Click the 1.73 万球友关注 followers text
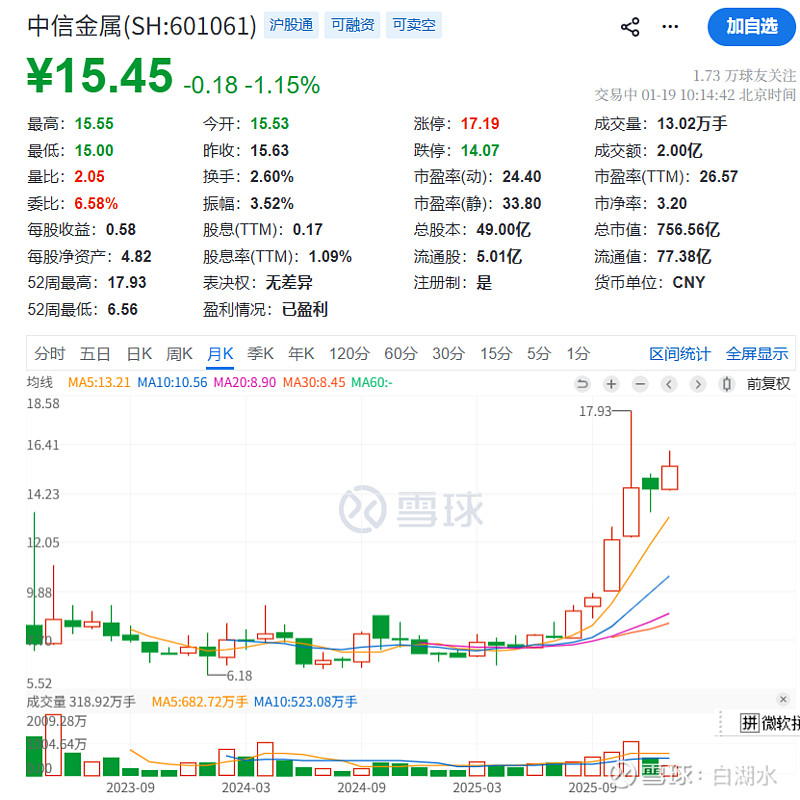800x800 pixels. point(744,76)
